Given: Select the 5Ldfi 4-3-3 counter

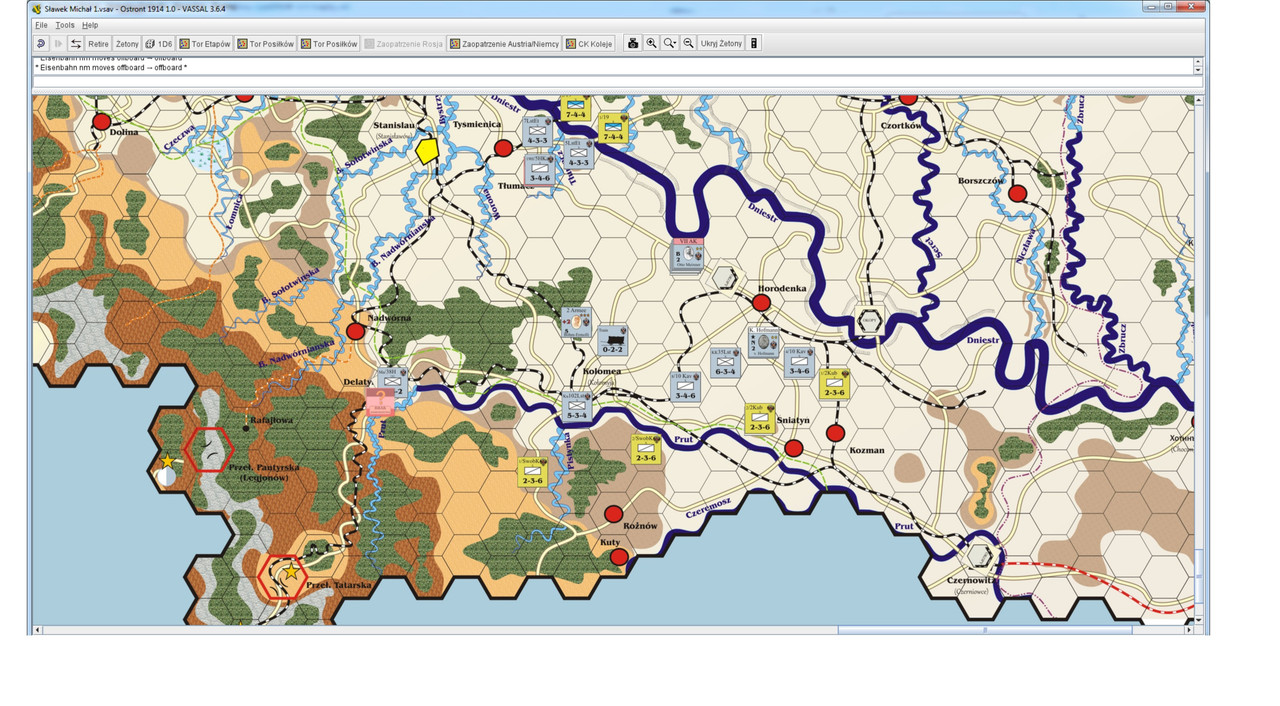Looking at the screenshot, I should 578,153.
